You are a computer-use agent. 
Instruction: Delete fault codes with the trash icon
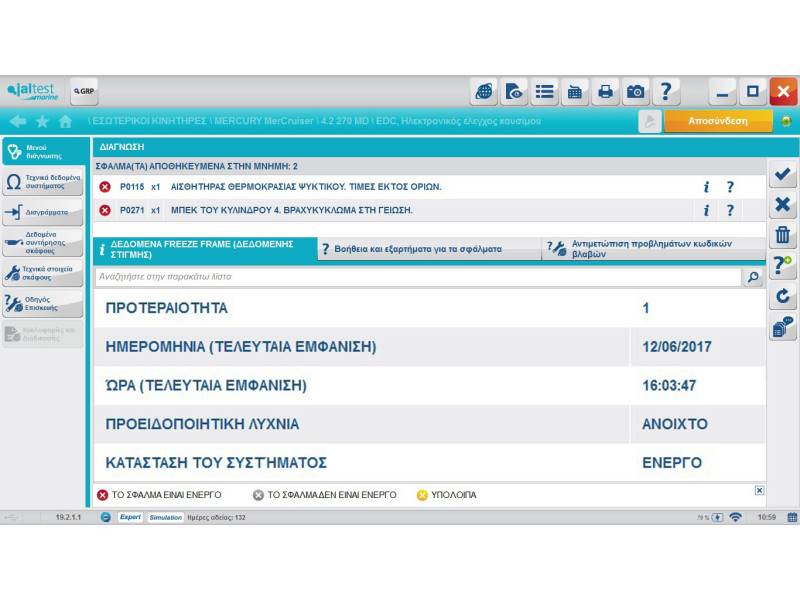click(783, 236)
